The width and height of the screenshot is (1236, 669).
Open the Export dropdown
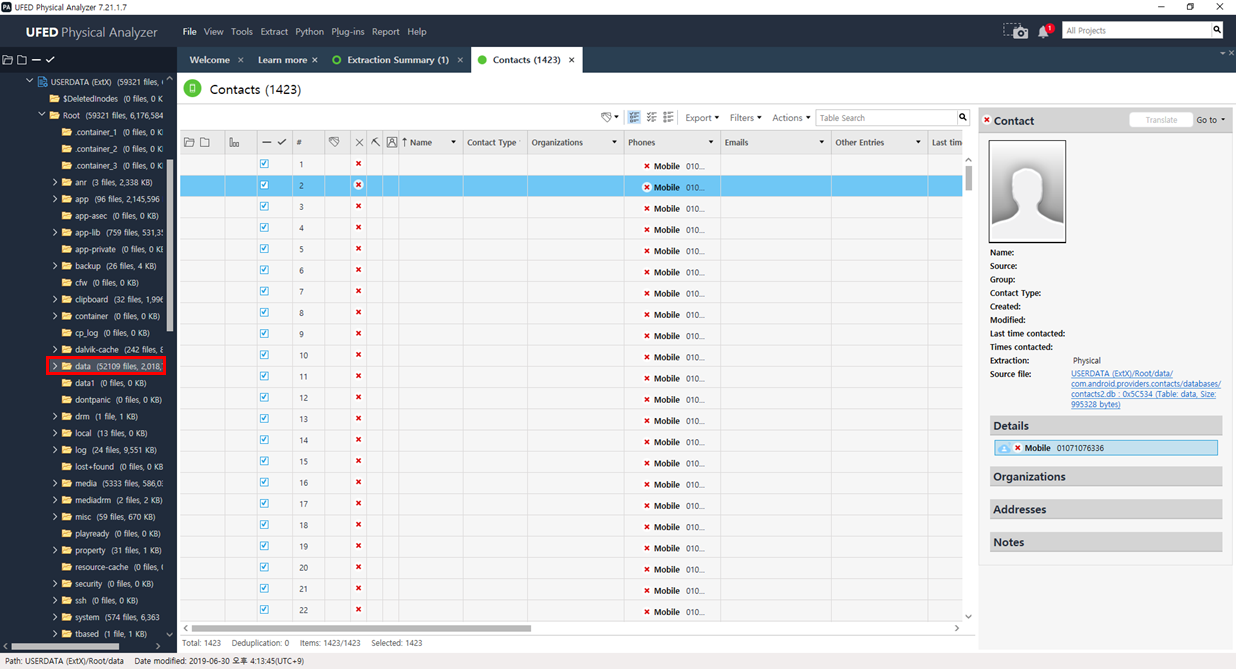(x=702, y=118)
